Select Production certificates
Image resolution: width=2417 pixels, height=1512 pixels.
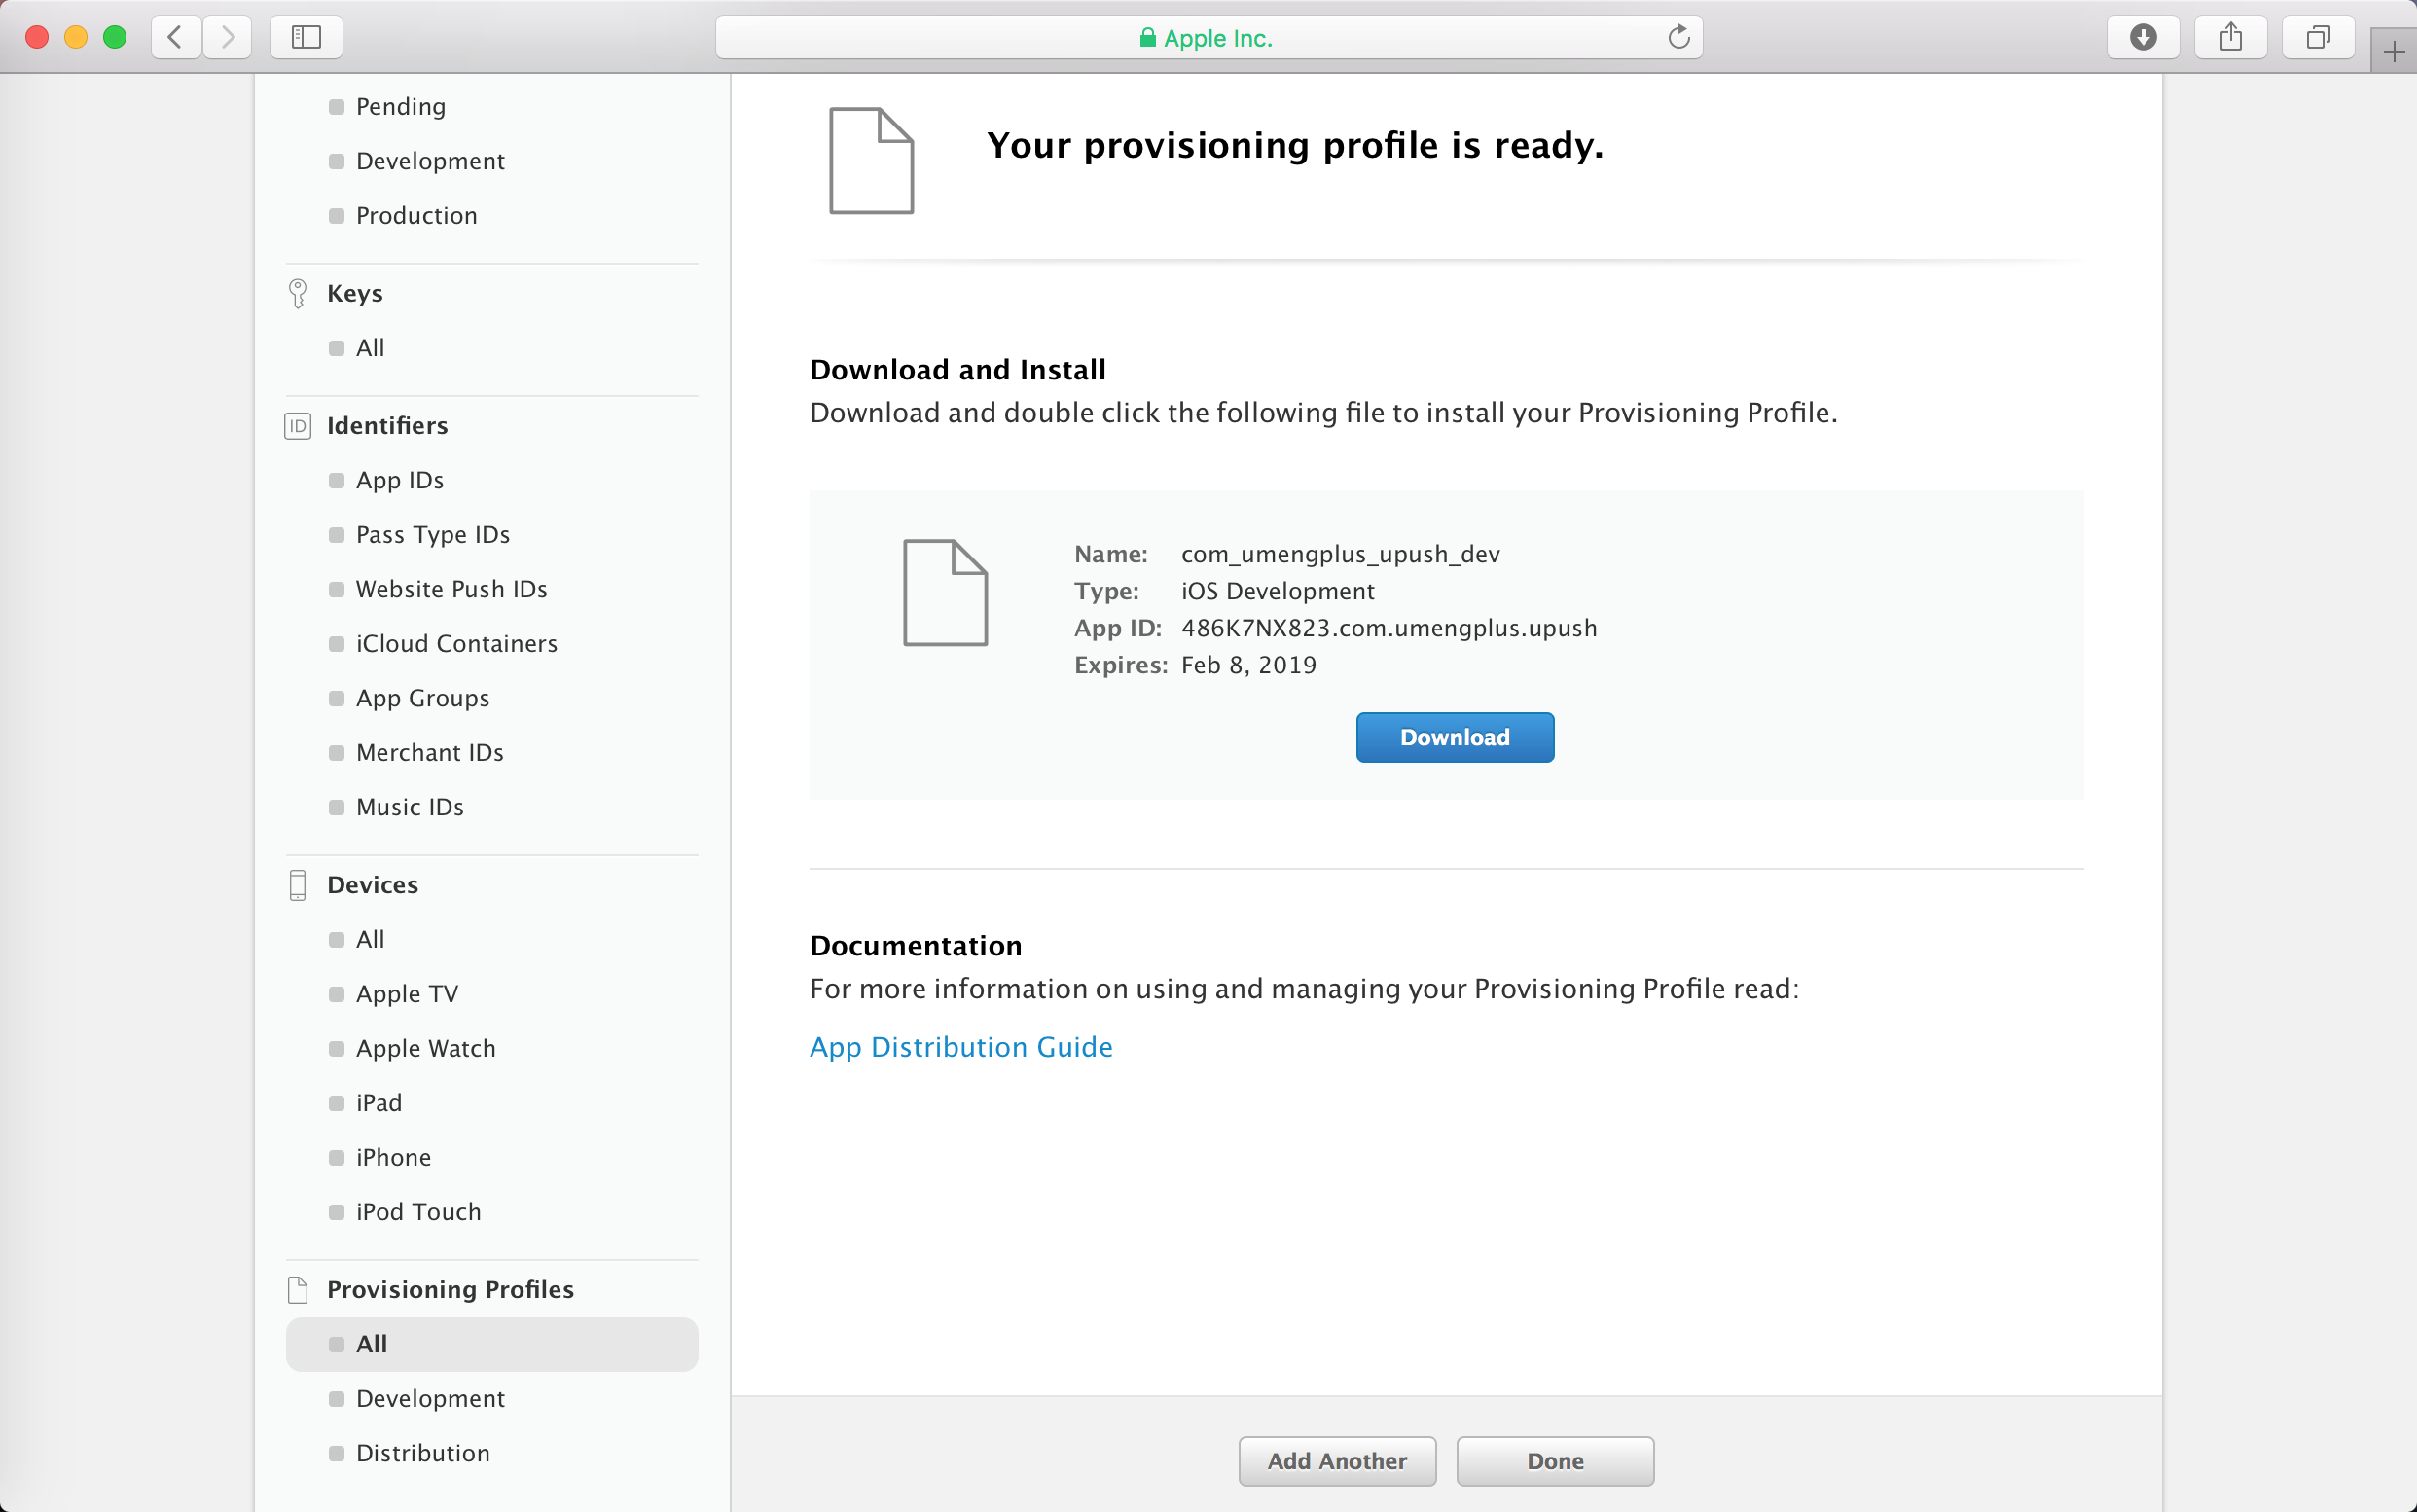[416, 216]
